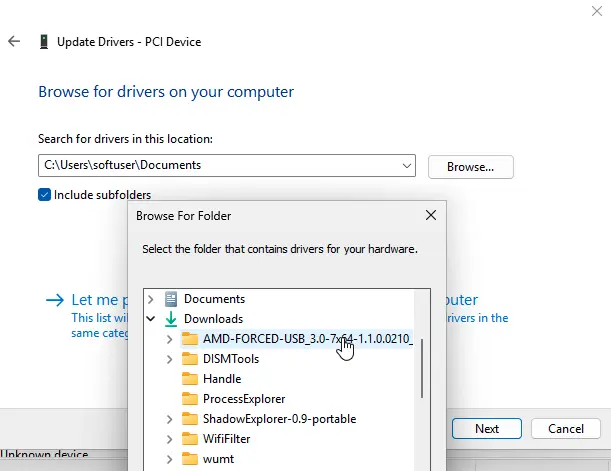Expand the AMD-FORCED-USB folder node
Image resolution: width=611 pixels, height=471 pixels.
(170, 339)
